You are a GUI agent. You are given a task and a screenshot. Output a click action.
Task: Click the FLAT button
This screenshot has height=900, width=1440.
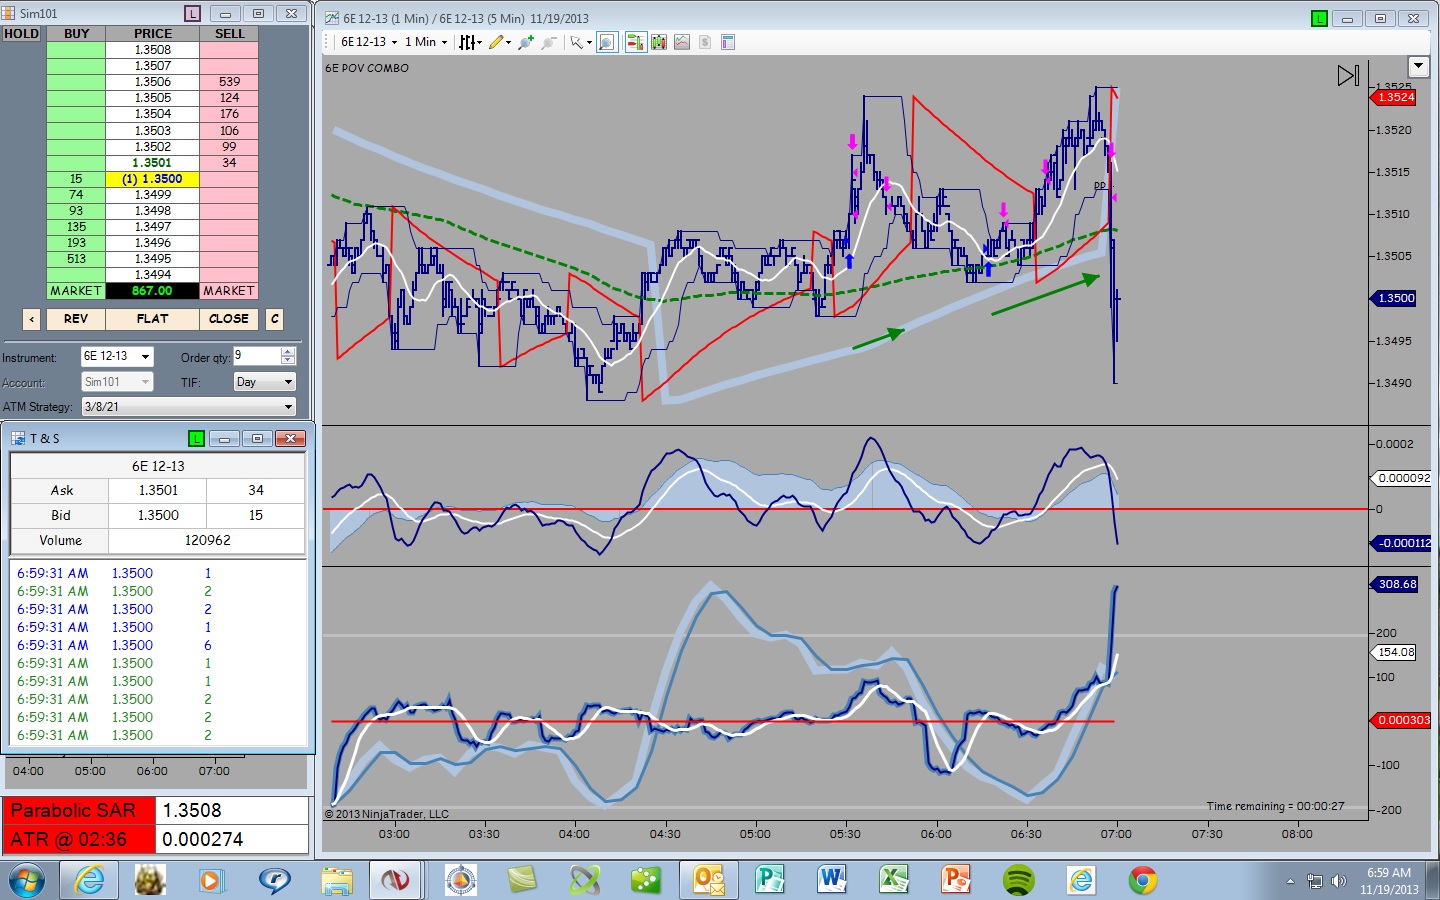(152, 319)
